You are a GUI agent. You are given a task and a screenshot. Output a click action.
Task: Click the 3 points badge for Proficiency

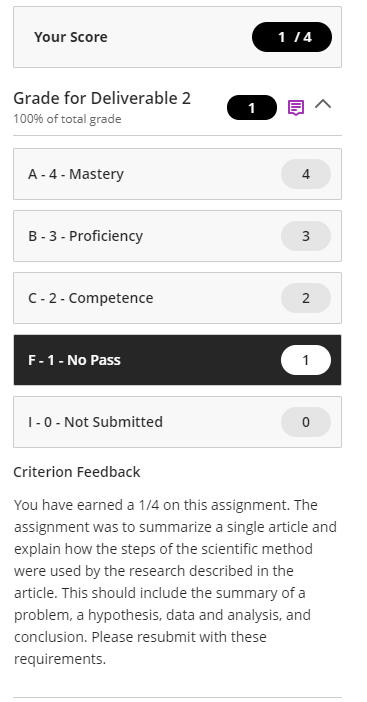[306, 236]
